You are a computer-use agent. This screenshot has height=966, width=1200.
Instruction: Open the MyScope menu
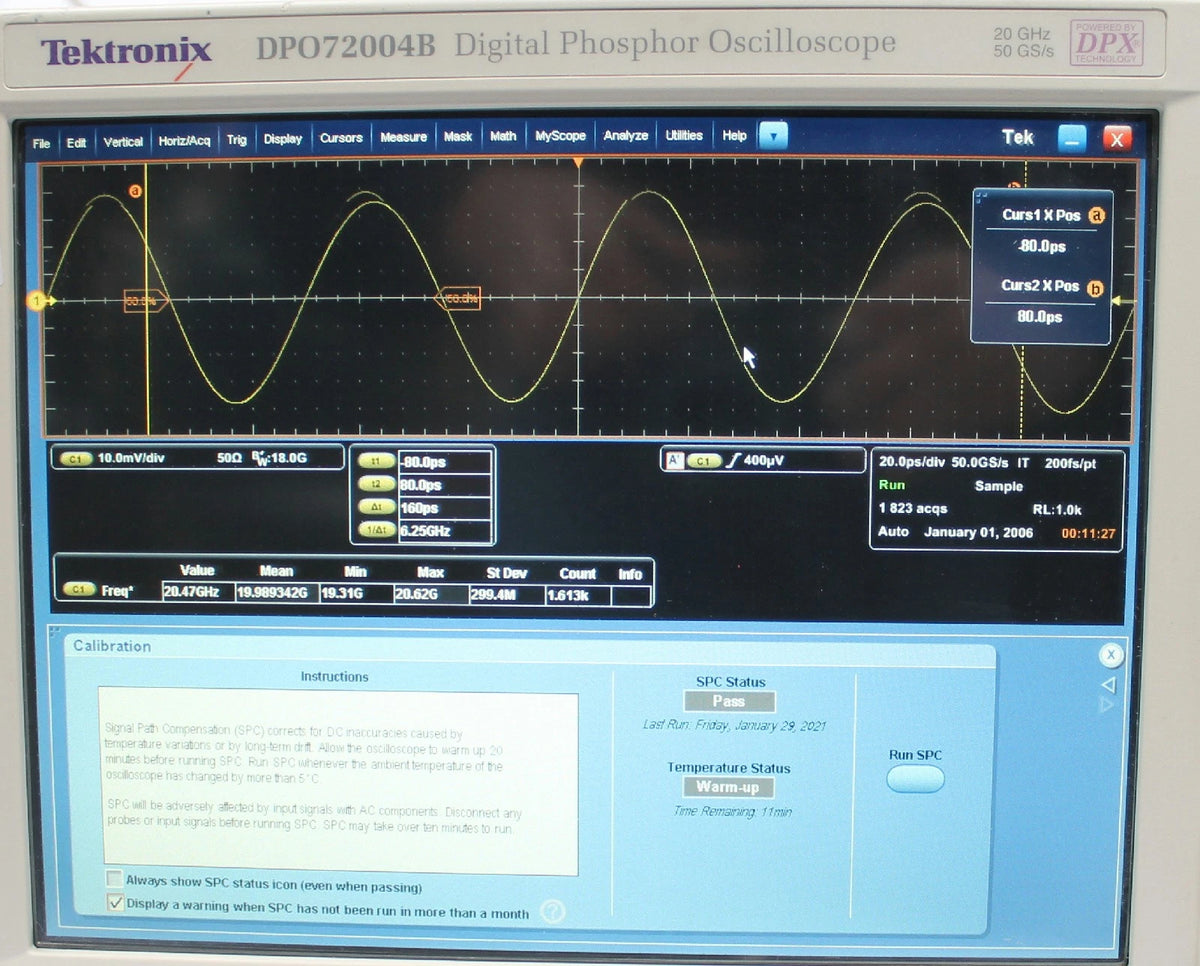coord(560,135)
